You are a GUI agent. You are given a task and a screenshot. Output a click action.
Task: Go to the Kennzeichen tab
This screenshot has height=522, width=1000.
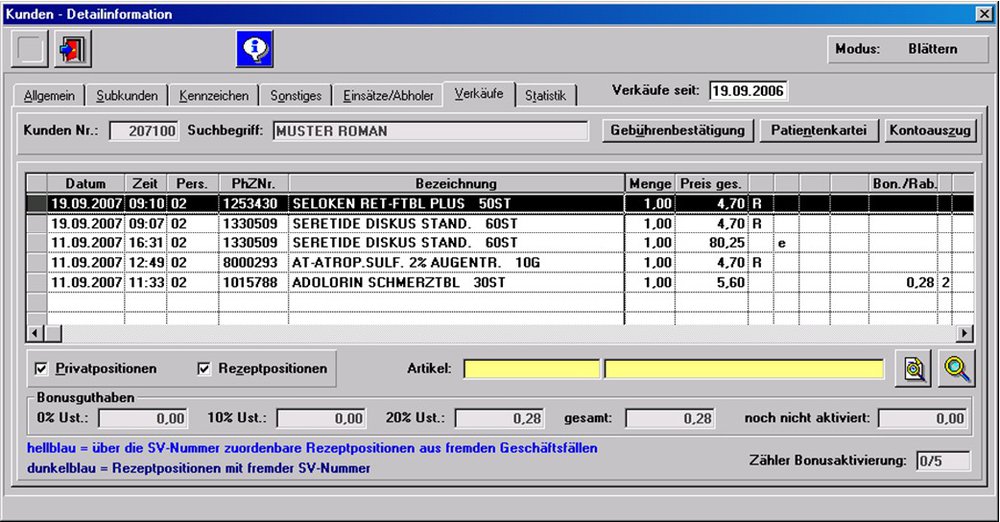(x=214, y=96)
